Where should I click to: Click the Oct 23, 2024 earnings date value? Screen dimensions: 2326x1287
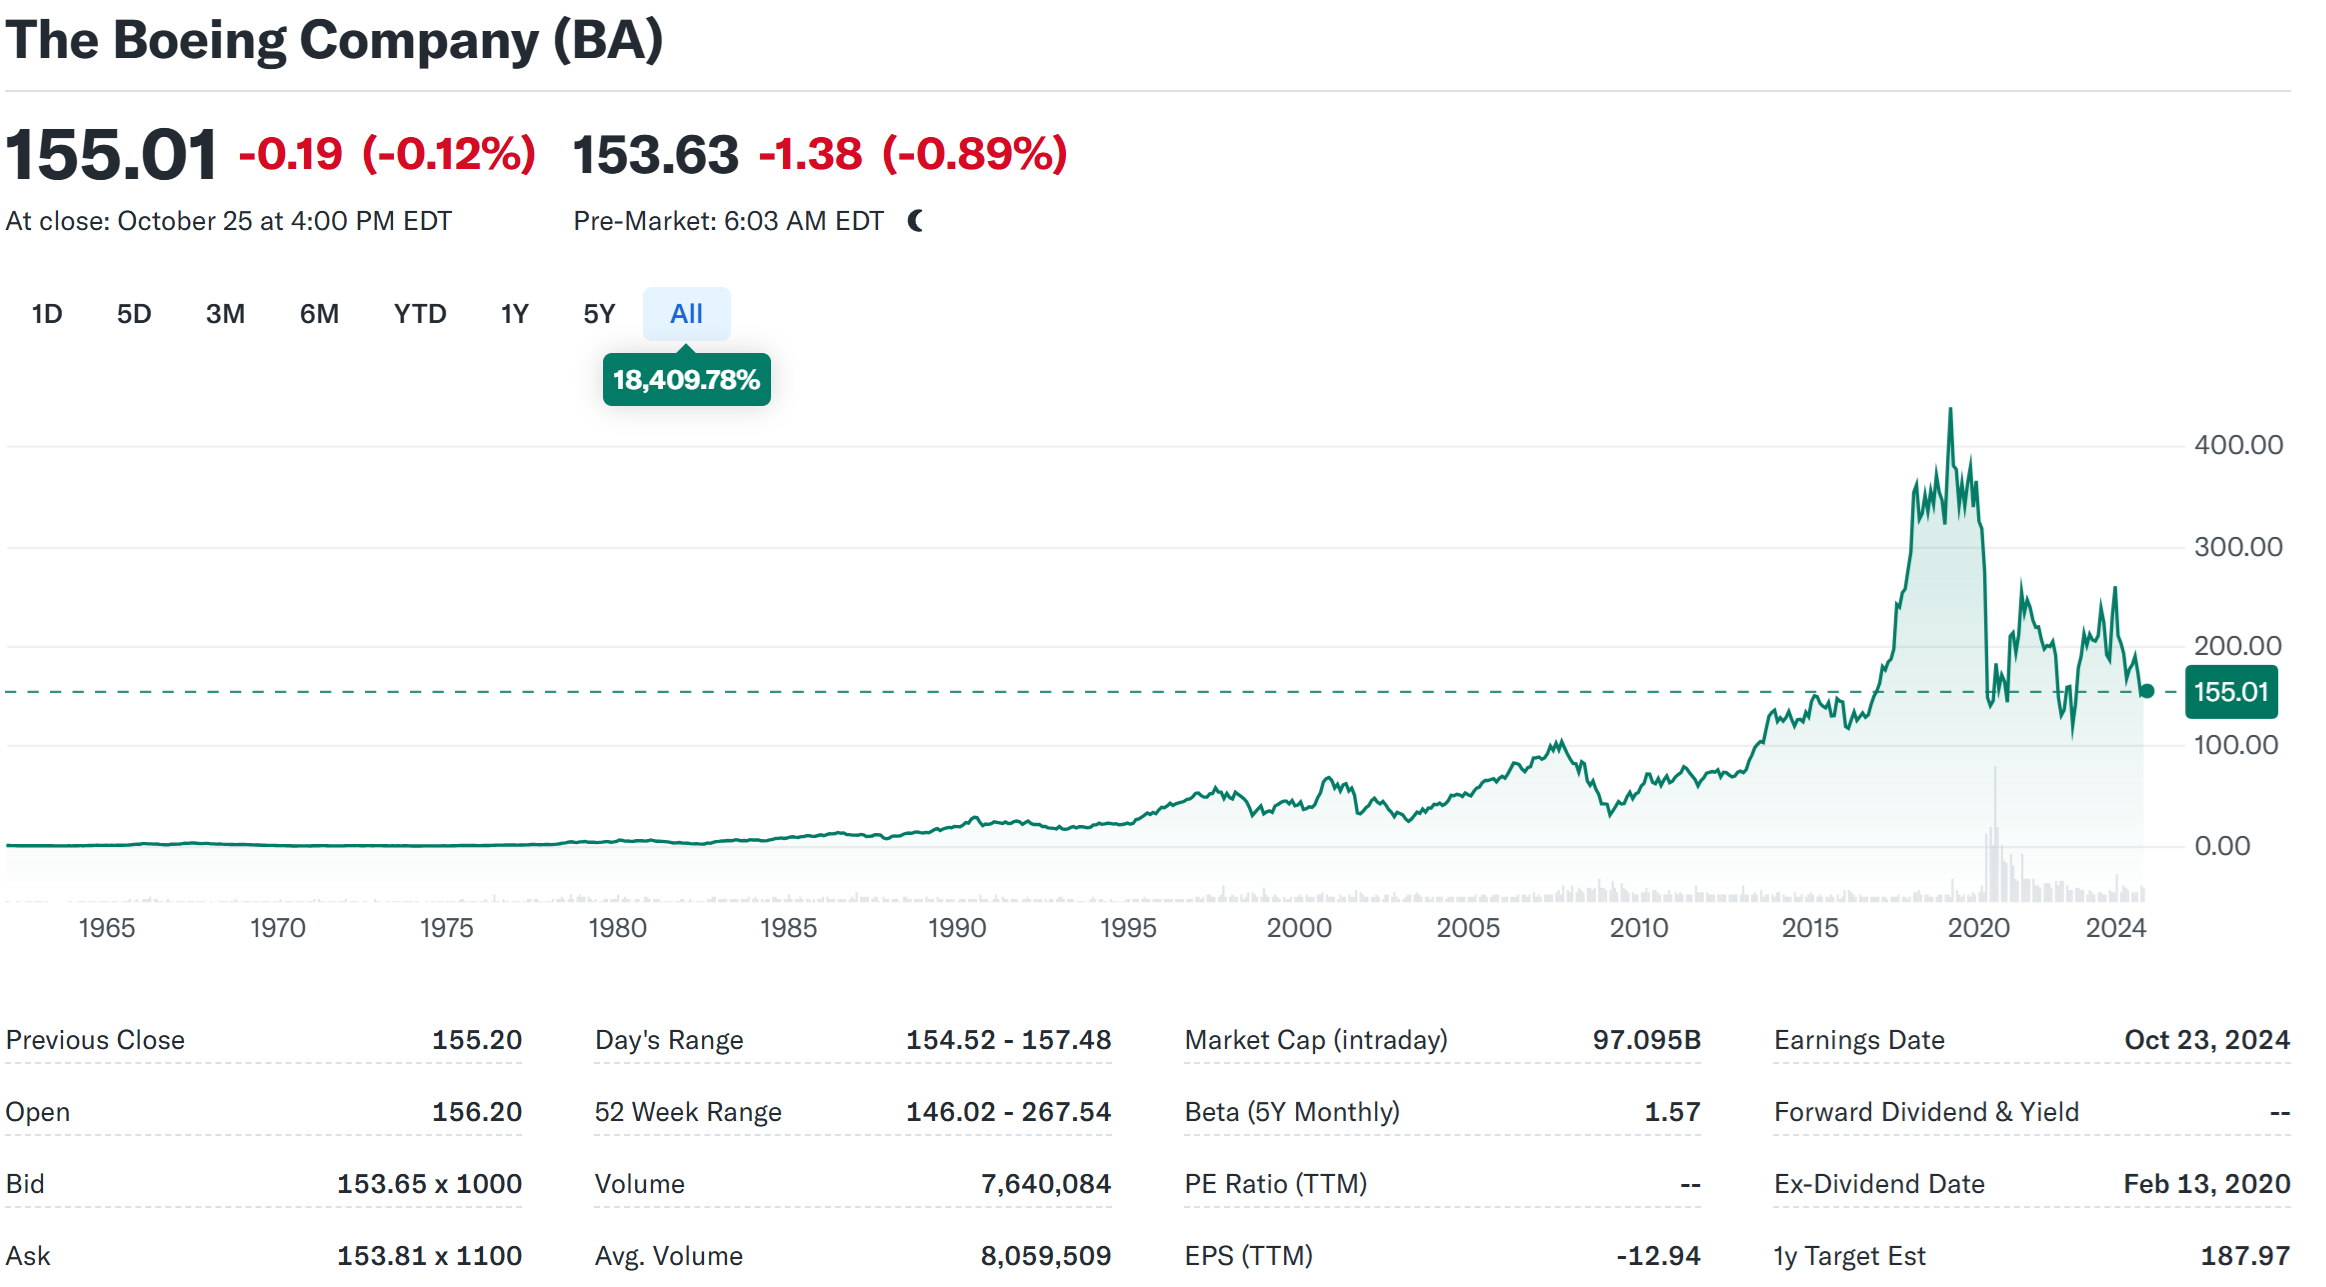click(2207, 1040)
